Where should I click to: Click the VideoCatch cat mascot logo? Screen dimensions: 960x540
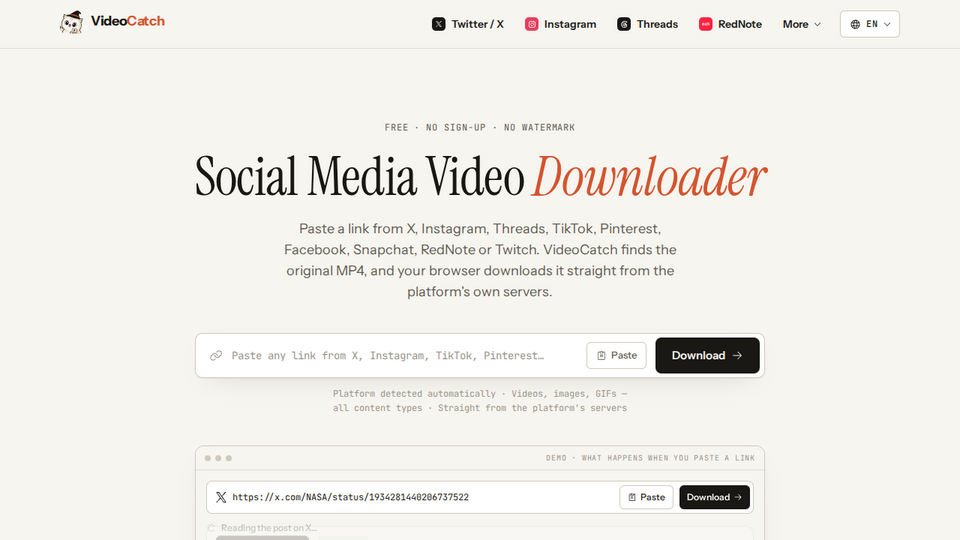(71, 22)
